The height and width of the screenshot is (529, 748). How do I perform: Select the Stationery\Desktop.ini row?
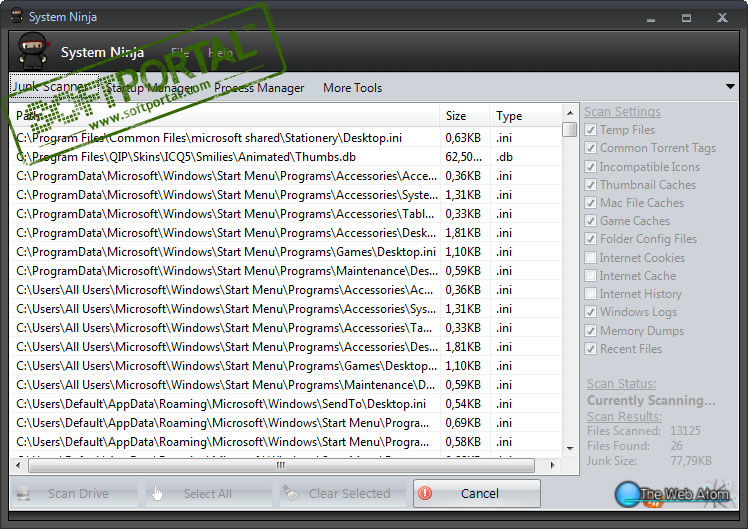[285, 138]
